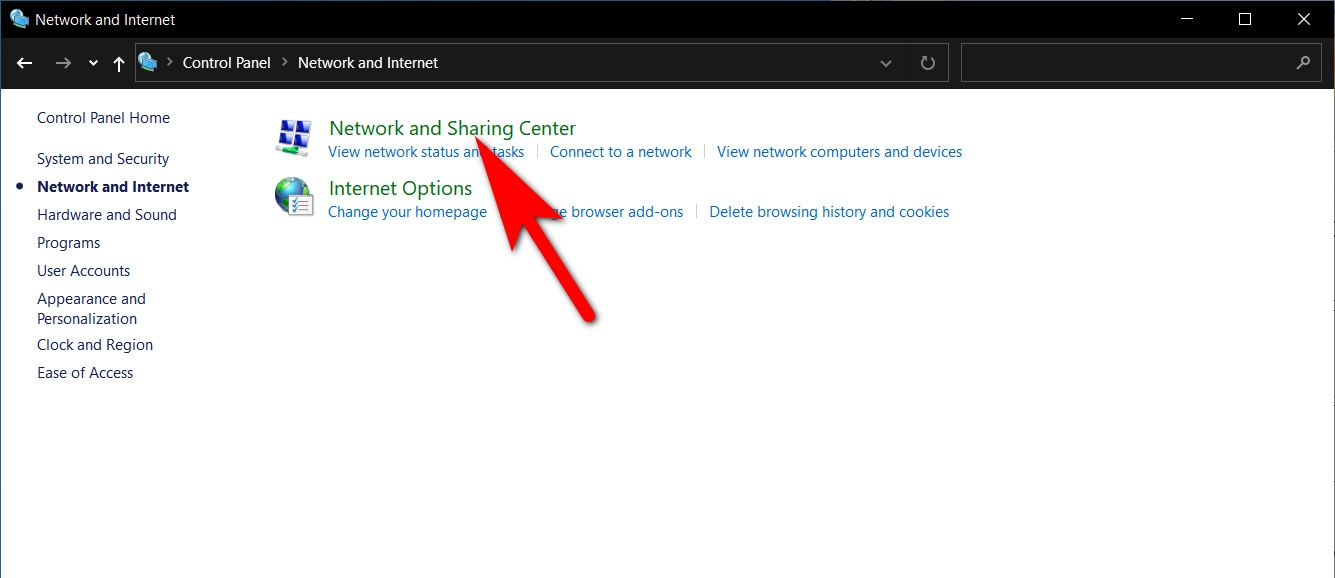Image resolution: width=1335 pixels, height=578 pixels.
Task: Expand chevron between Control Panel and Network
Action: (285, 62)
